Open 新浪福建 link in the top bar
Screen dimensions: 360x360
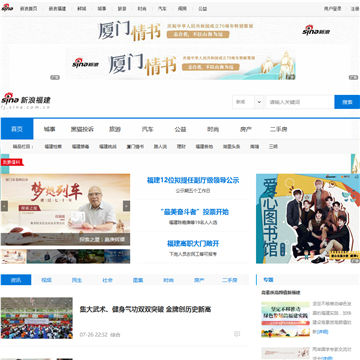[x=57, y=9]
